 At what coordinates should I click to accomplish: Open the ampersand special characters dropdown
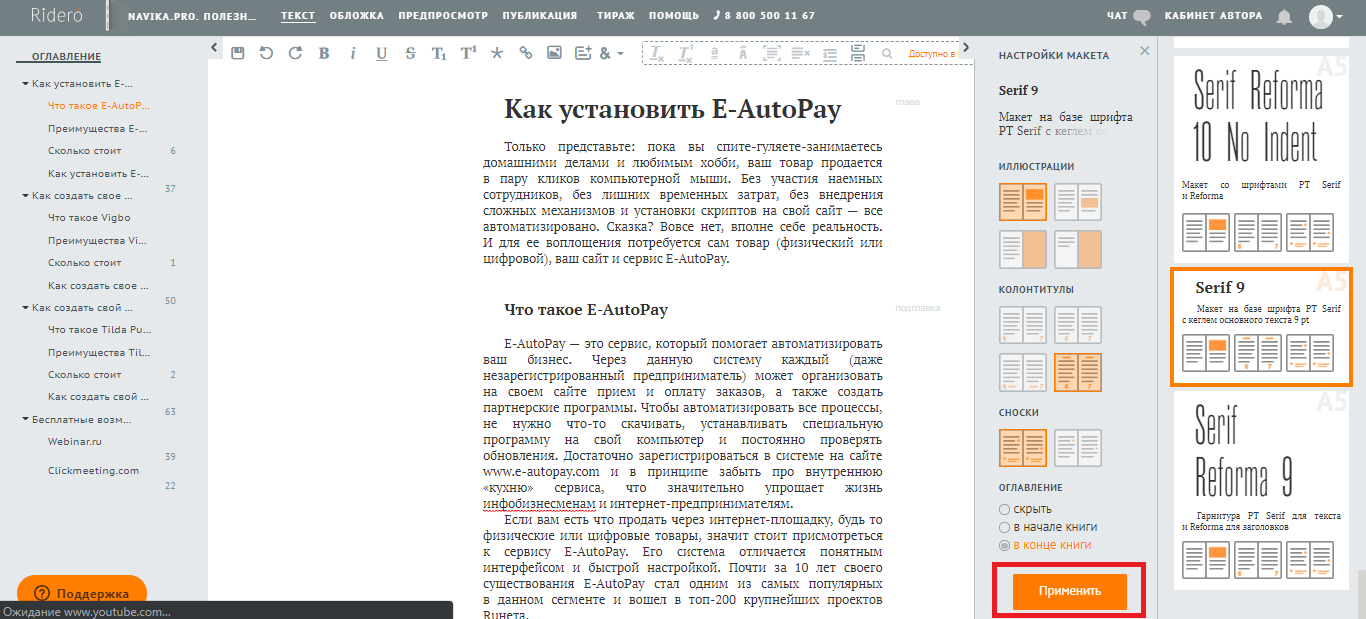[610, 53]
